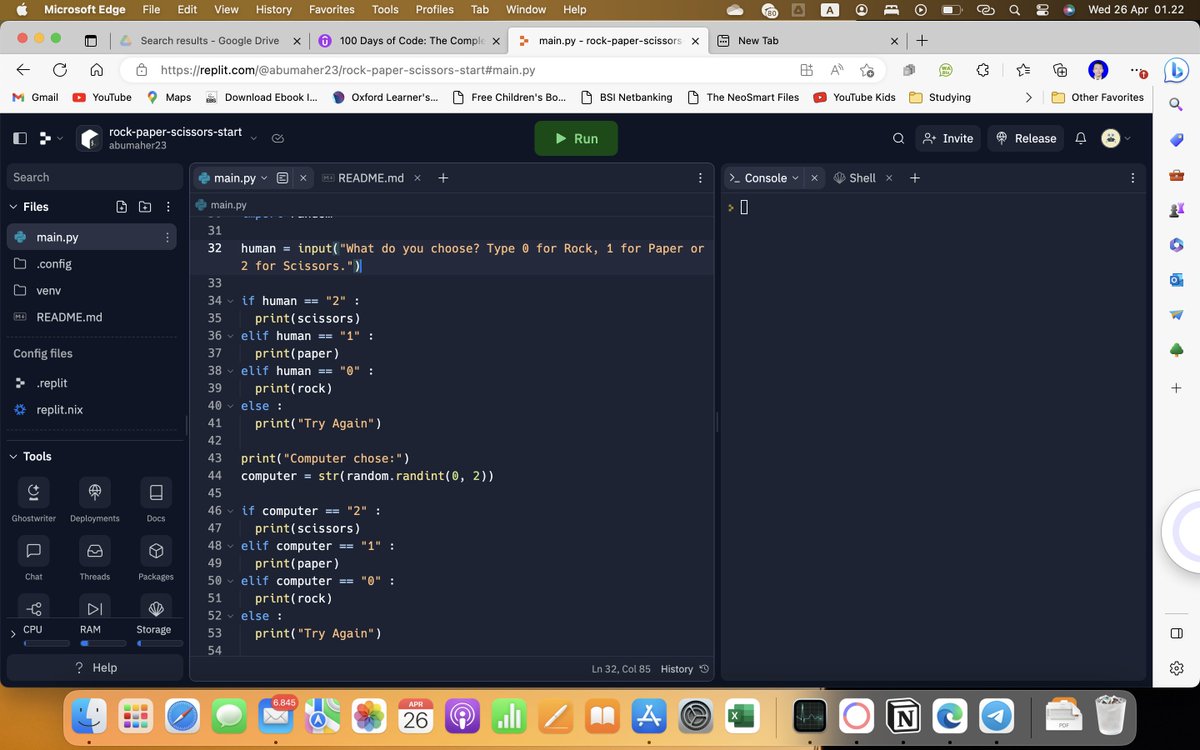Open the browser Extensions puzzle icon
Viewport: 1200px width, 750px height.
coord(982,70)
